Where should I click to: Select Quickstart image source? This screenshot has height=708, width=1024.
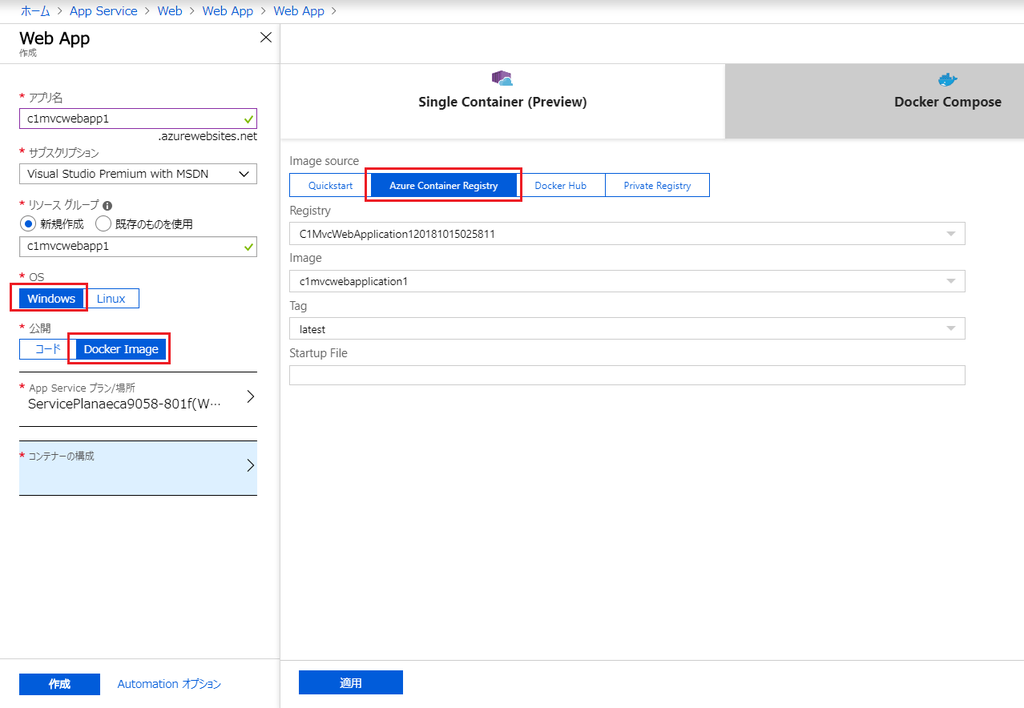[x=330, y=185]
